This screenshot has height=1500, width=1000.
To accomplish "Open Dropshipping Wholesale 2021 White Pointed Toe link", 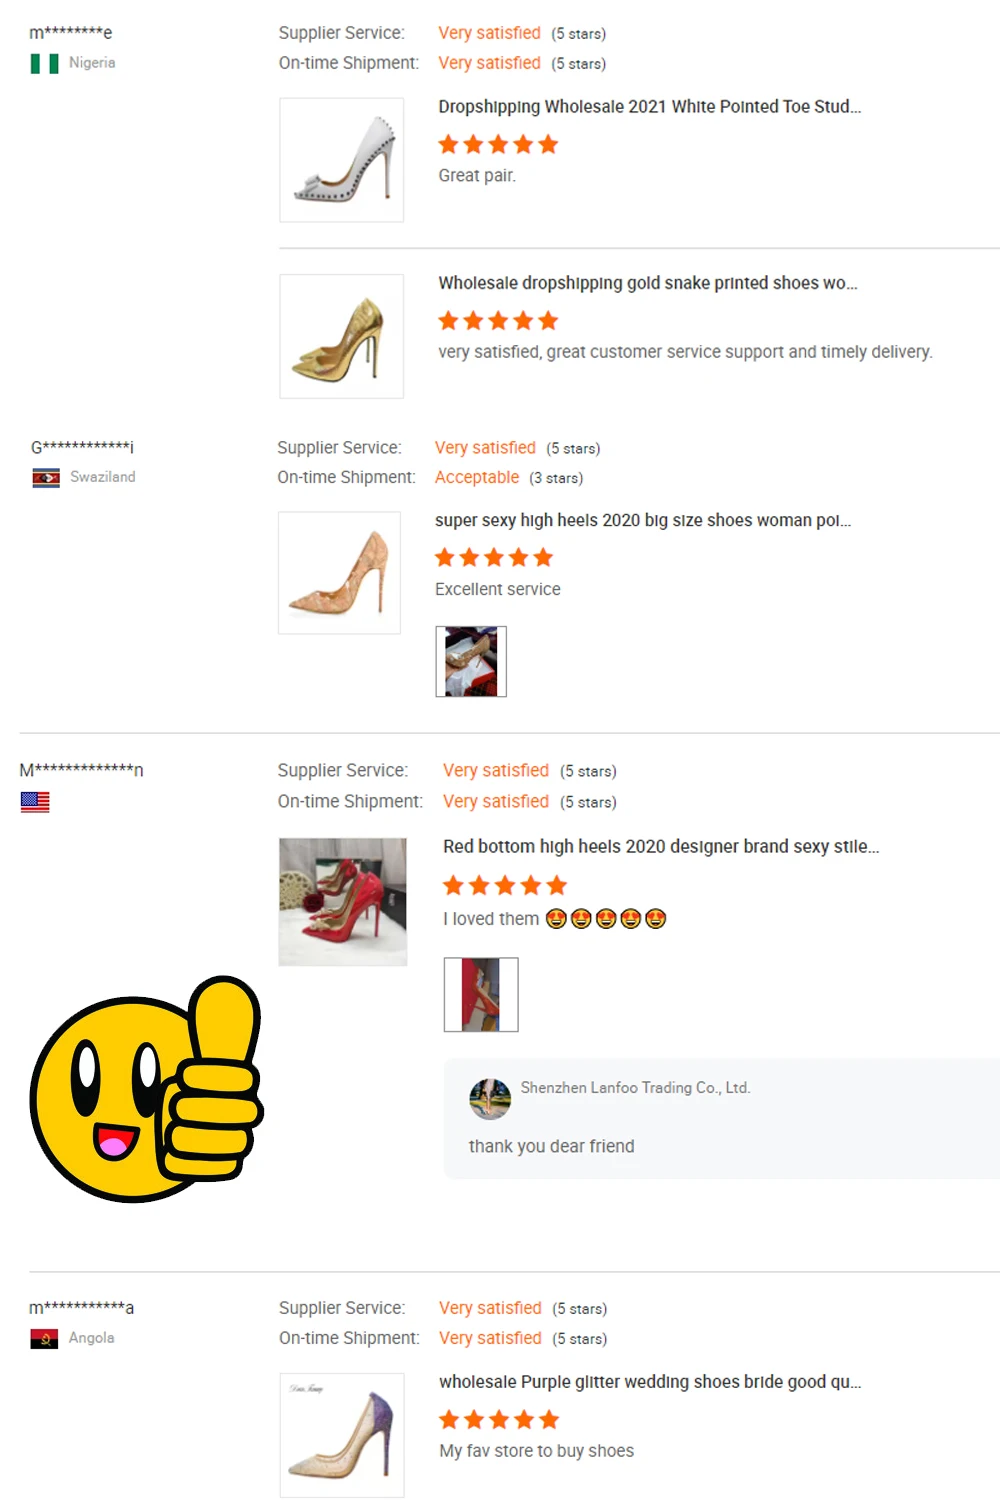I will [649, 107].
